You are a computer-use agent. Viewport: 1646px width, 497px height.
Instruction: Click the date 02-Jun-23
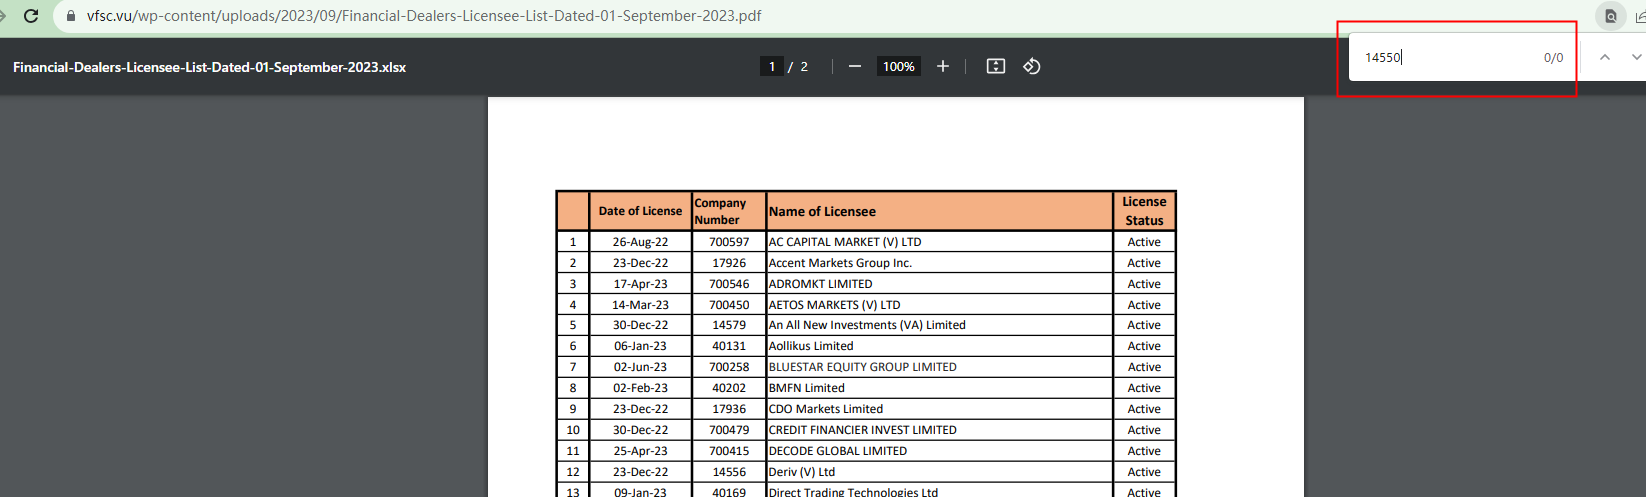point(640,367)
